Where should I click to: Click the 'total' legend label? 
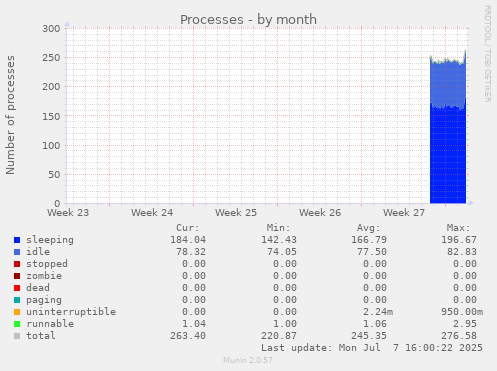(41, 336)
